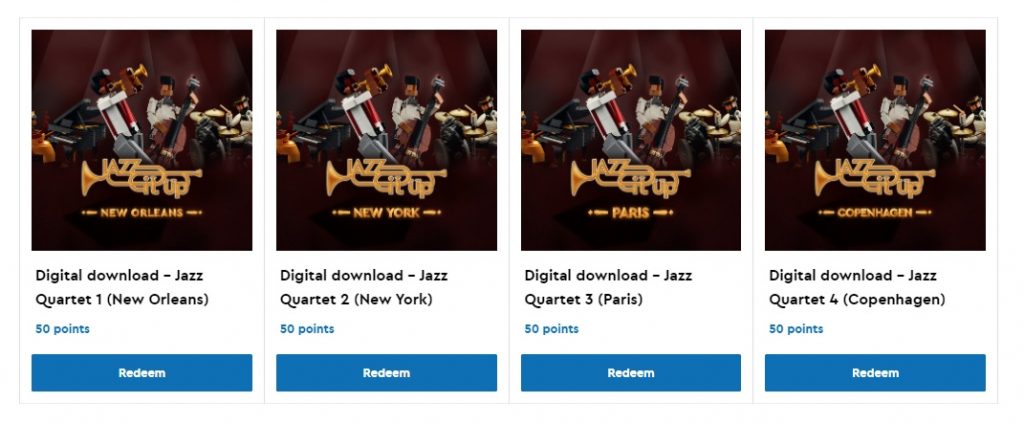Select 50 points label under Copenhagen item
Screen dimensions: 1024x425
click(x=796, y=329)
